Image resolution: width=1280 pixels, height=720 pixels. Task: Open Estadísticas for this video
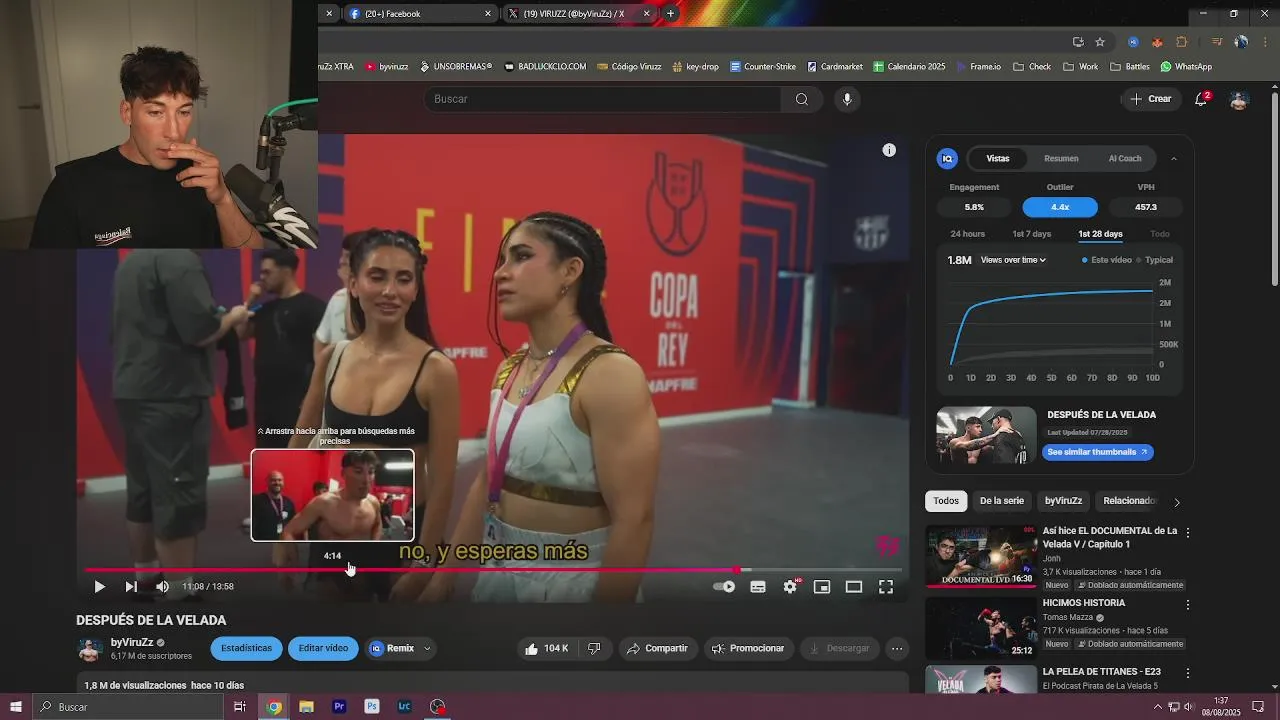click(246, 648)
